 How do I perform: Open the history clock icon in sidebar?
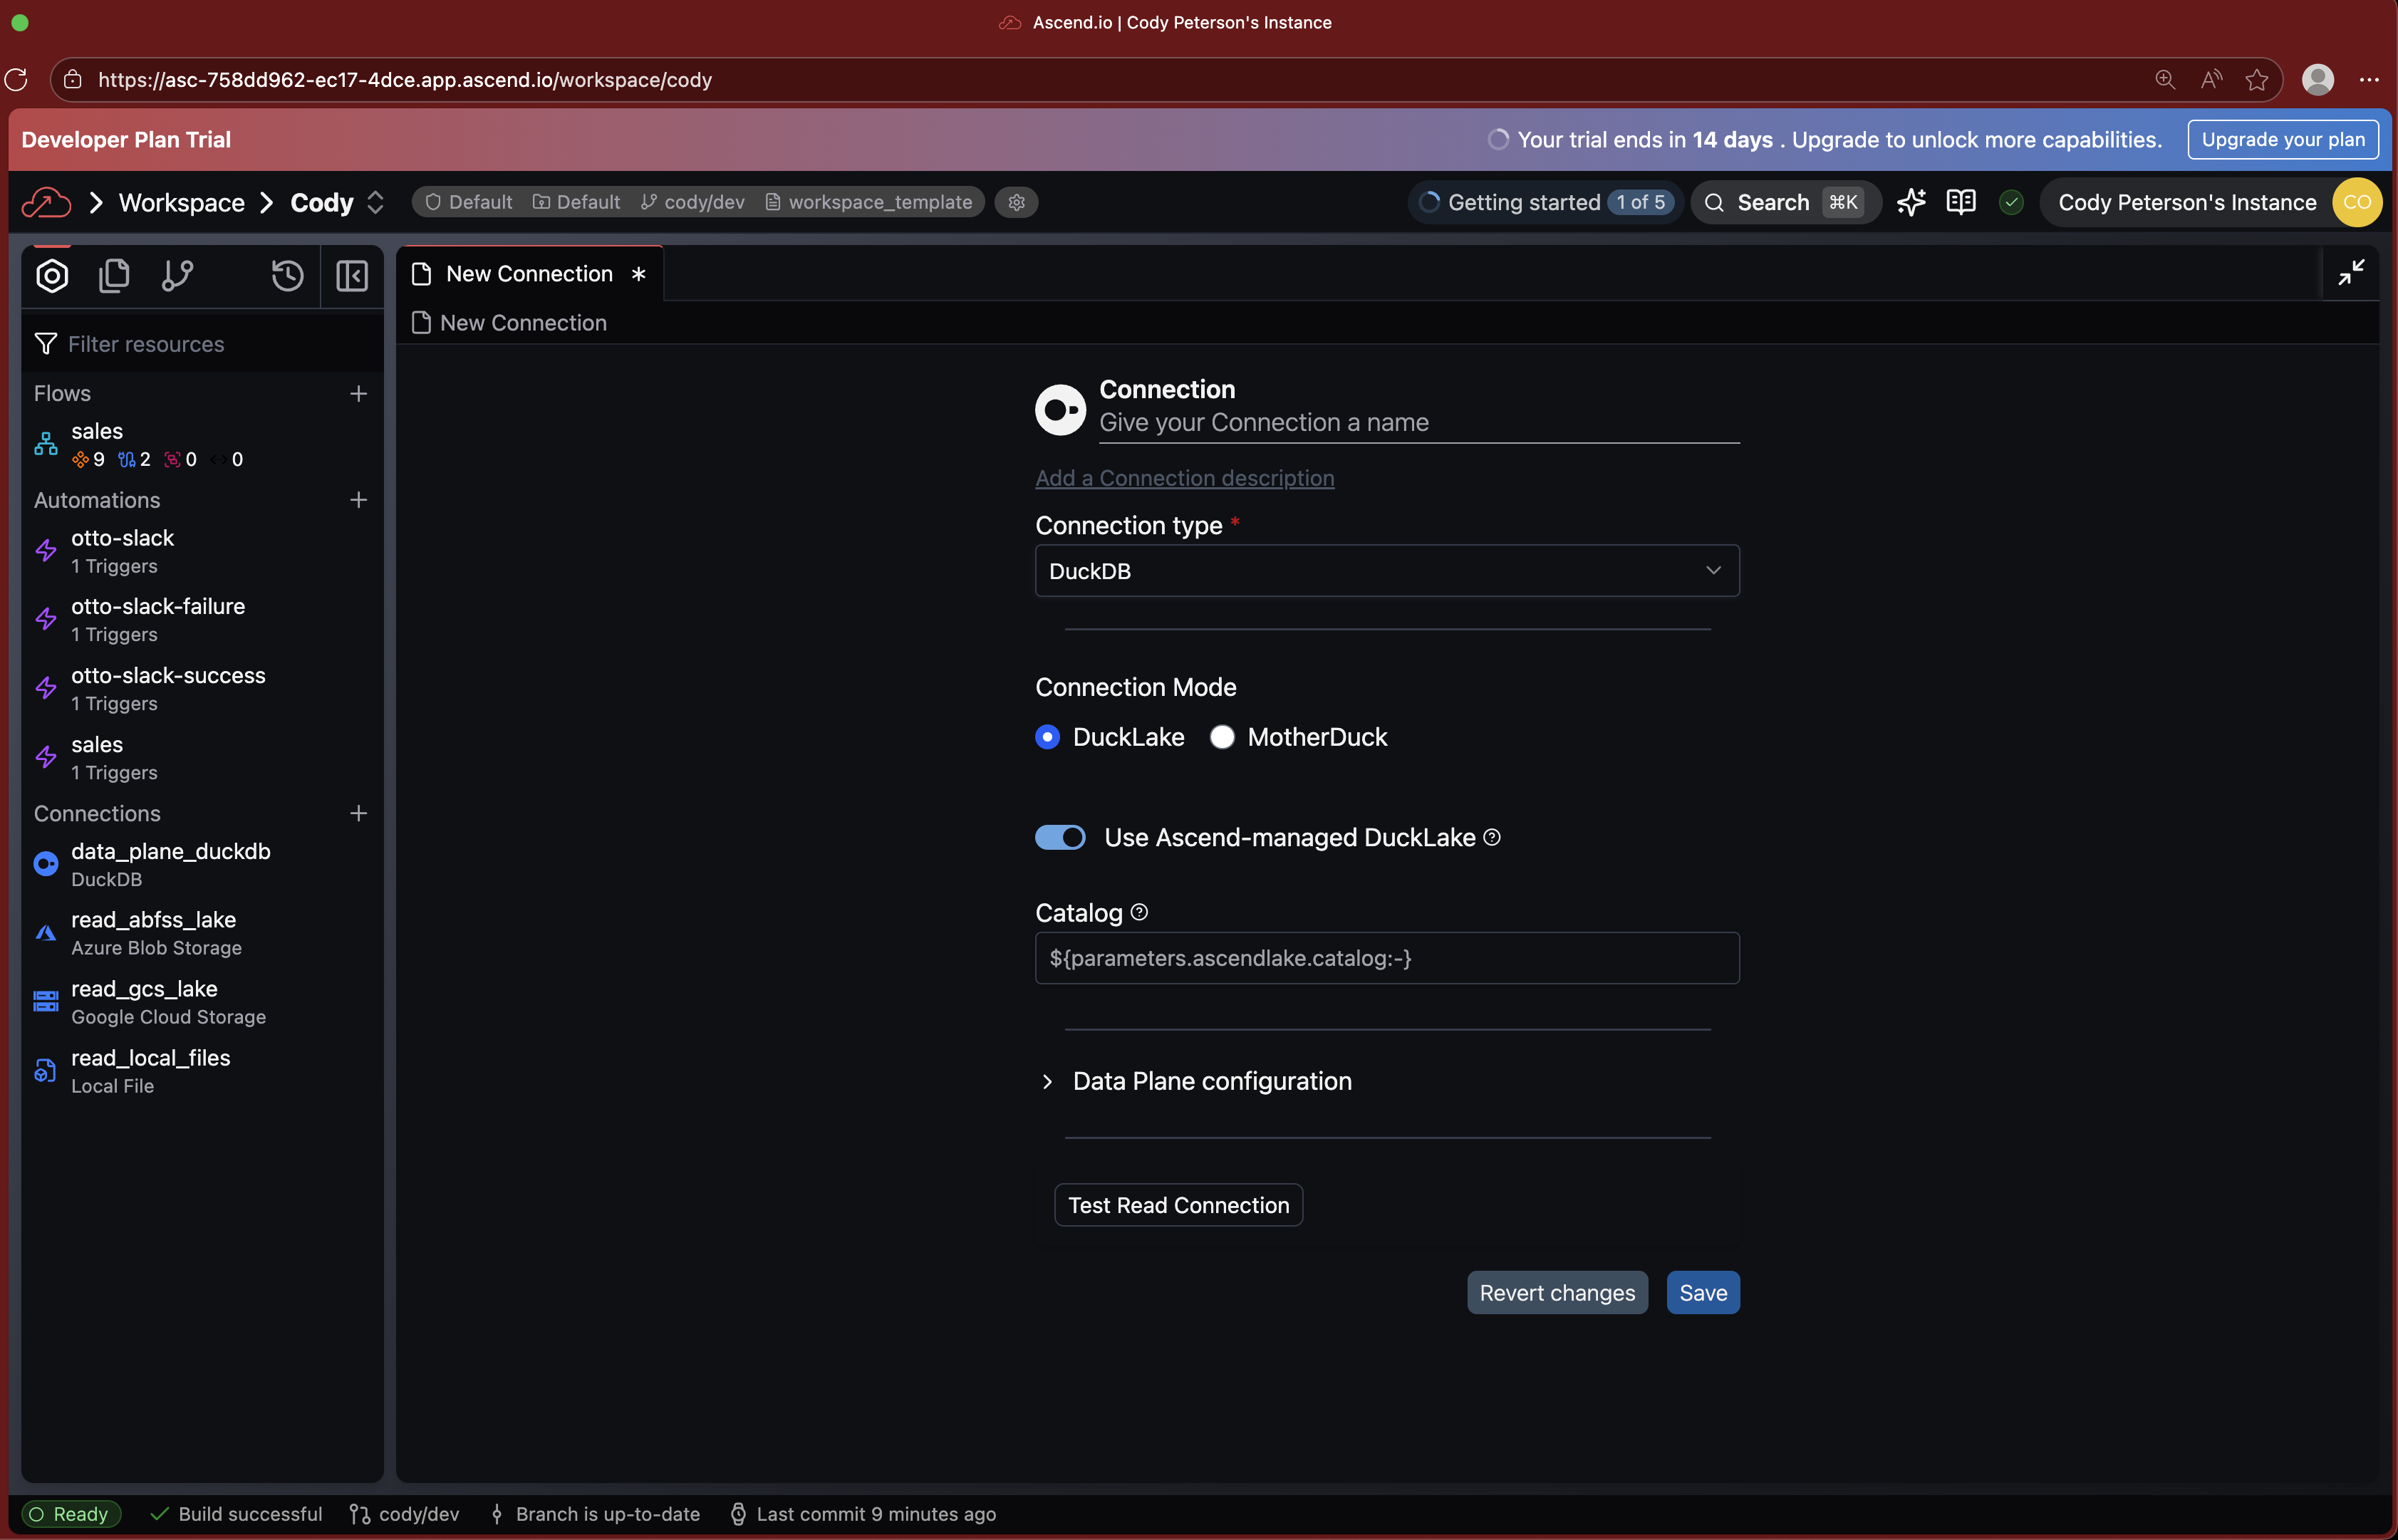287,275
